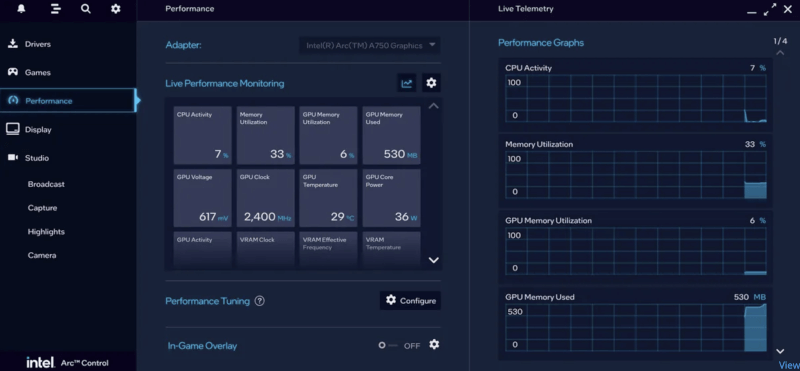
Task: Click Performance Tuning help question icon
Action: pyautogui.click(x=260, y=301)
